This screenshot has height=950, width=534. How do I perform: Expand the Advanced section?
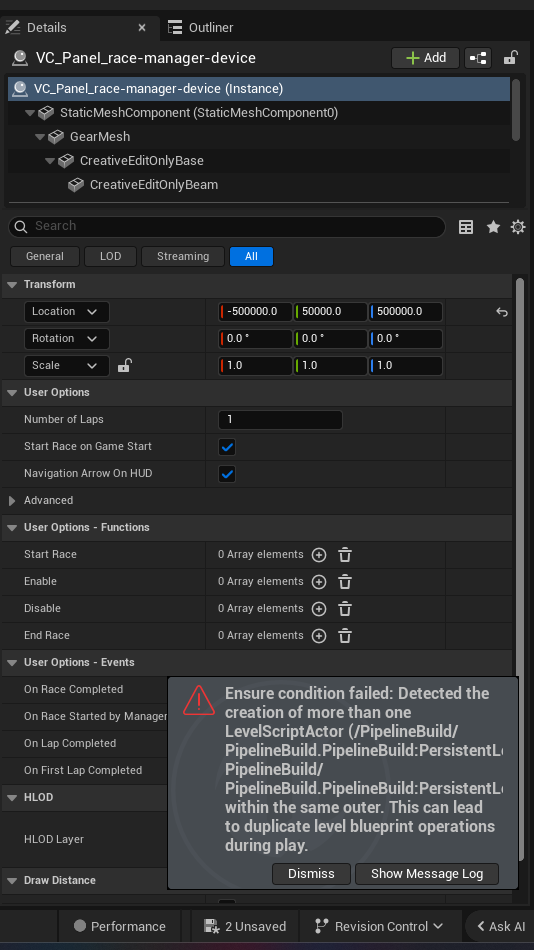12,501
